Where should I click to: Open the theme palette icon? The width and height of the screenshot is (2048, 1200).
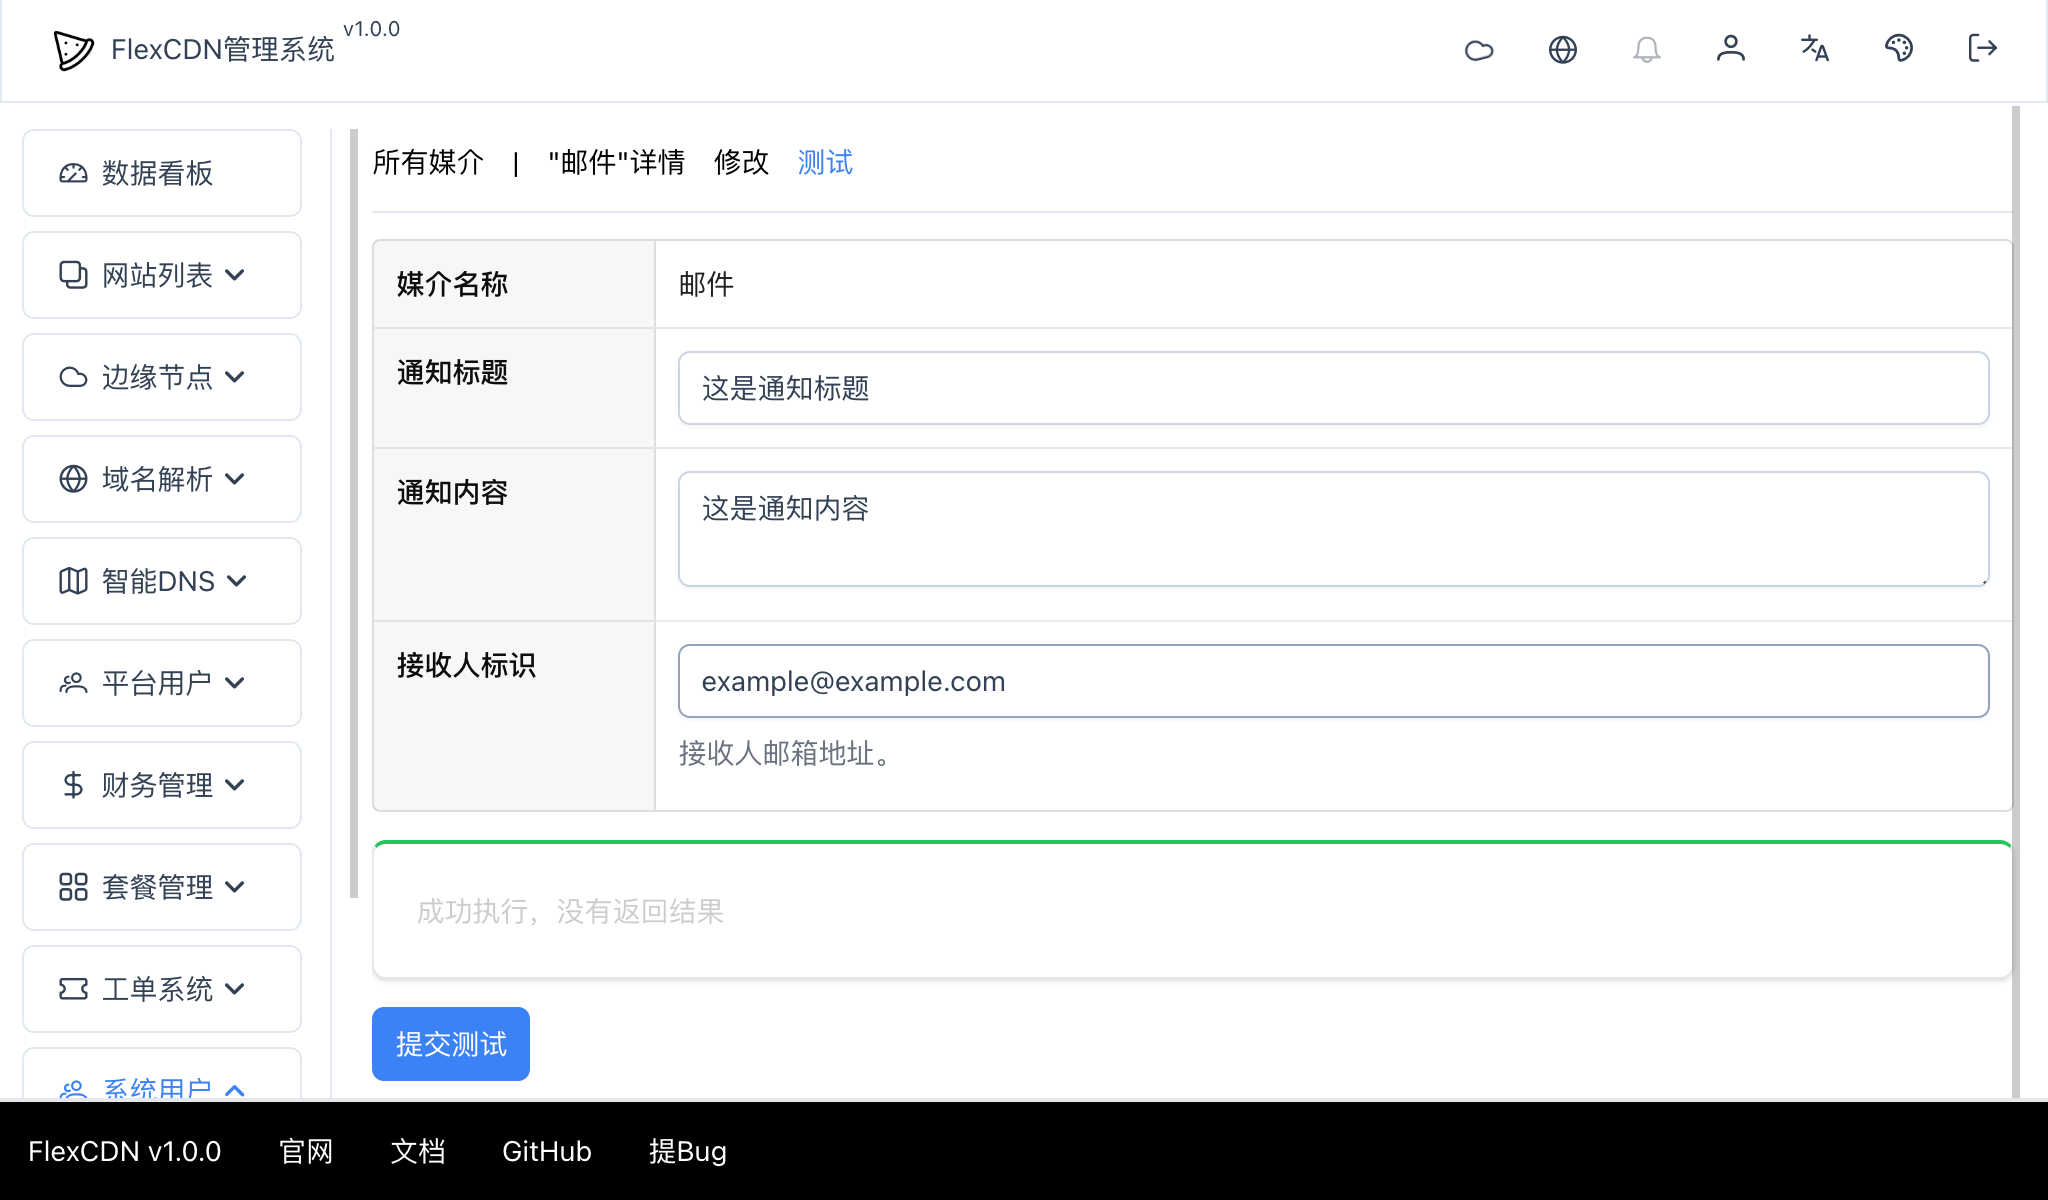pos(1899,49)
